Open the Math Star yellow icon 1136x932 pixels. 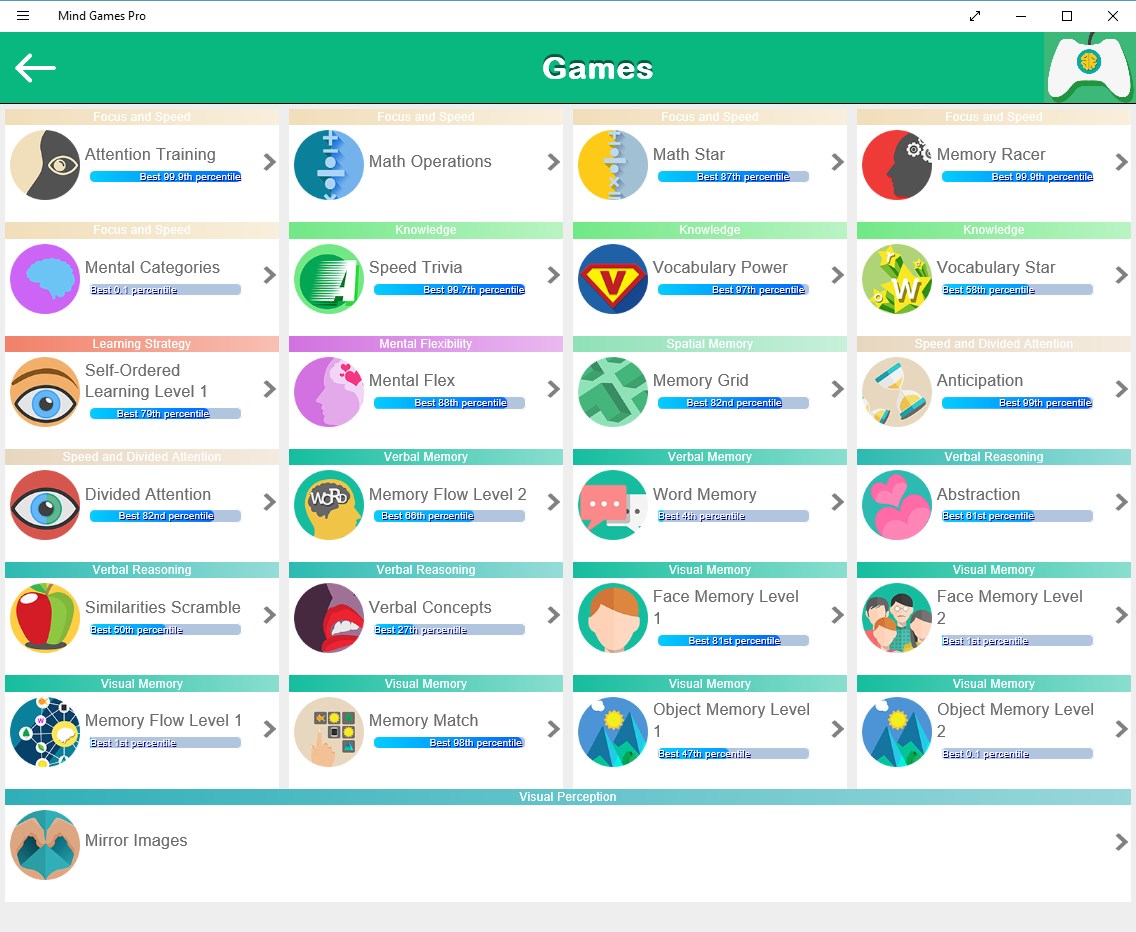coord(613,165)
